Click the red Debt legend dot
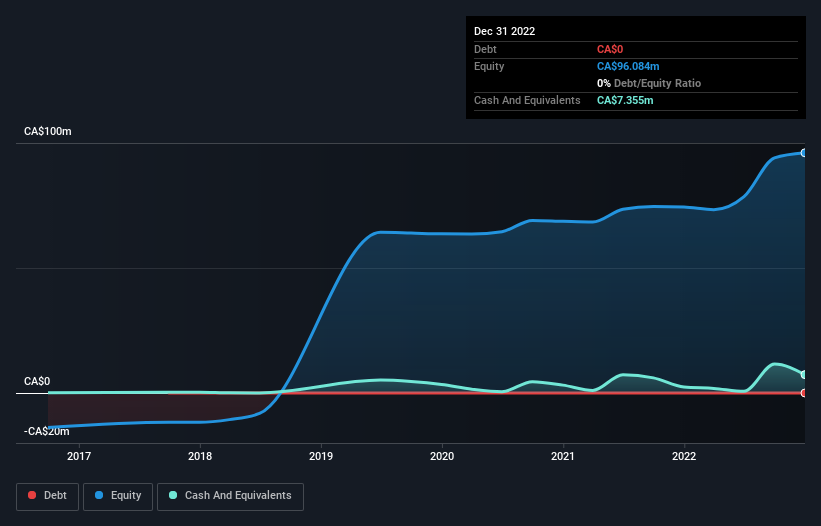Screen dimensions: 821x526 coord(32,495)
